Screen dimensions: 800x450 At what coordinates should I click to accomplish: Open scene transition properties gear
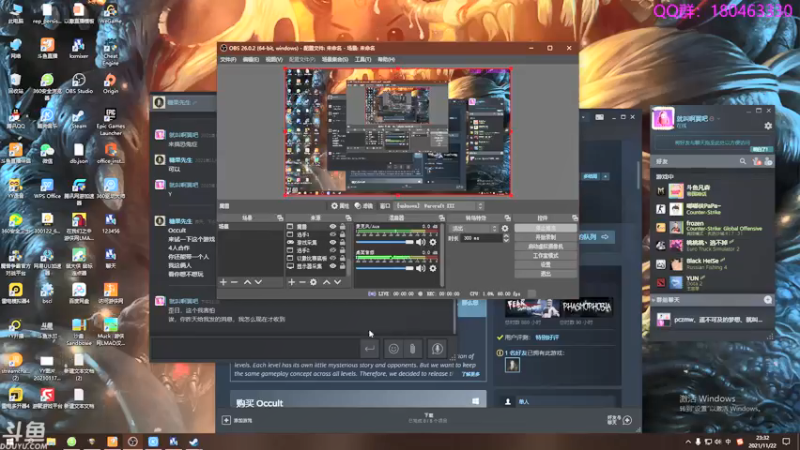point(505,229)
